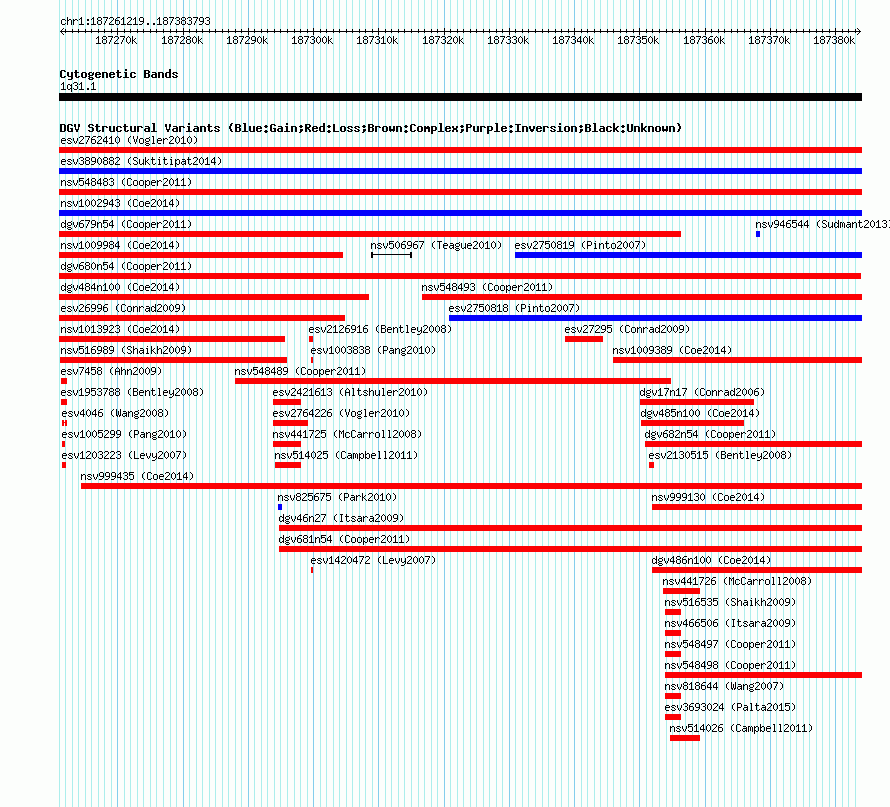Click esv27295 (Conrad2009) label
The height and width of the screenshot is (807, 890).
point(627,329)
